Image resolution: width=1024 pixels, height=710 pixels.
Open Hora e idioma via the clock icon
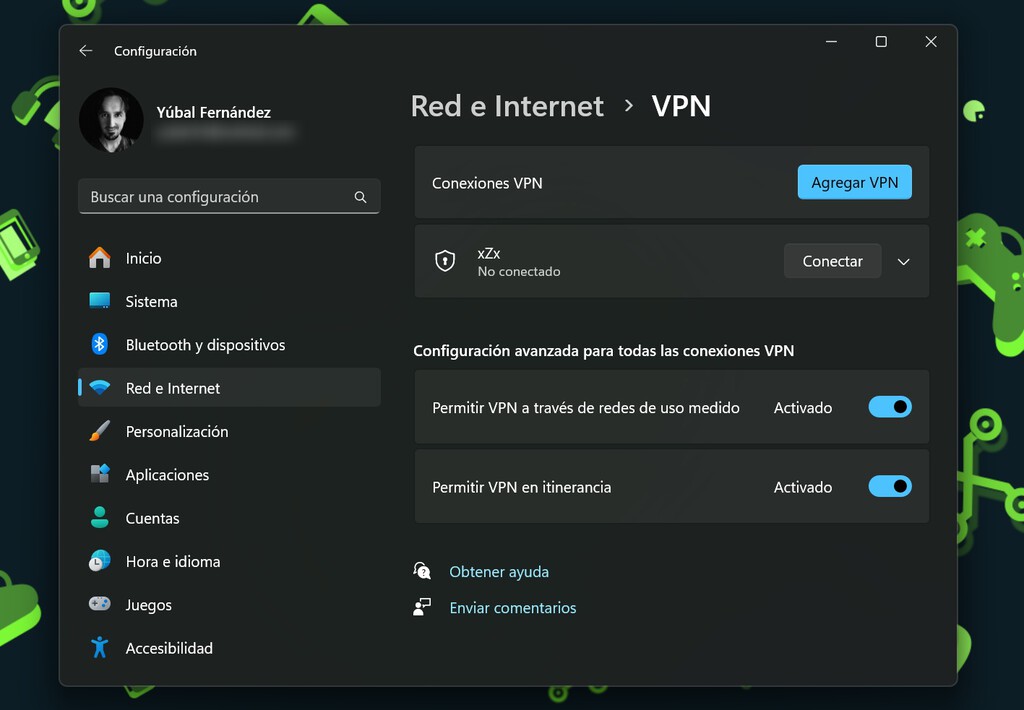[x=100, y=561]
